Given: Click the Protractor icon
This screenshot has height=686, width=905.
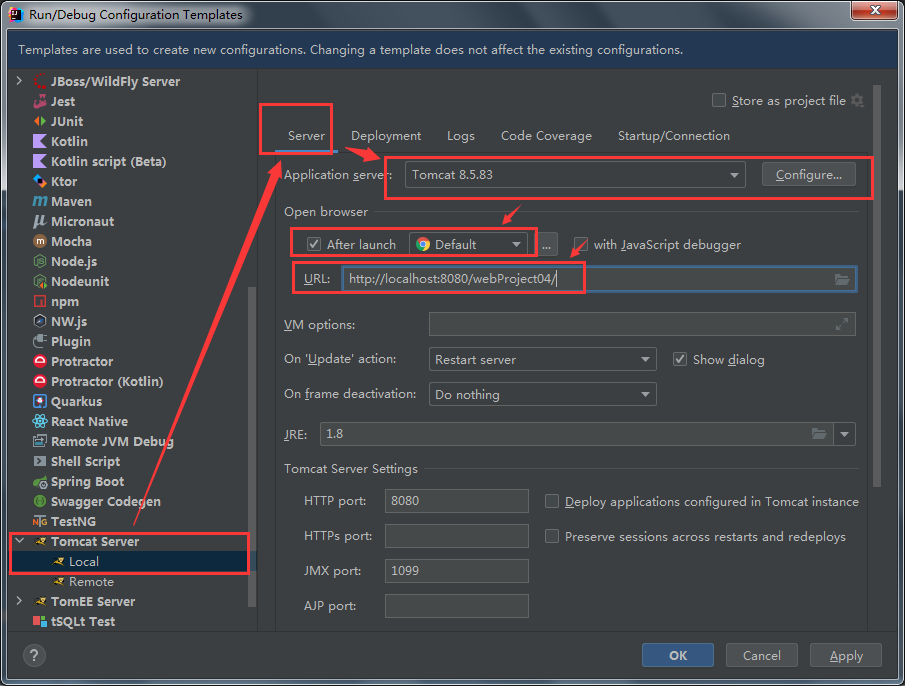Looking at the screenshot, I should click(x=40, y=361).
